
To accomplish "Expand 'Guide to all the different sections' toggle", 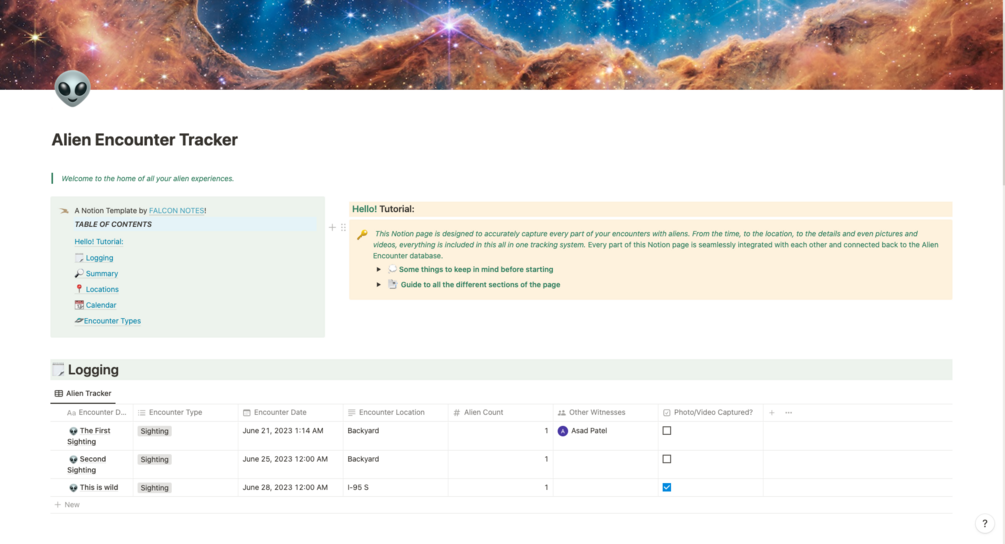I will click(379, 285).
